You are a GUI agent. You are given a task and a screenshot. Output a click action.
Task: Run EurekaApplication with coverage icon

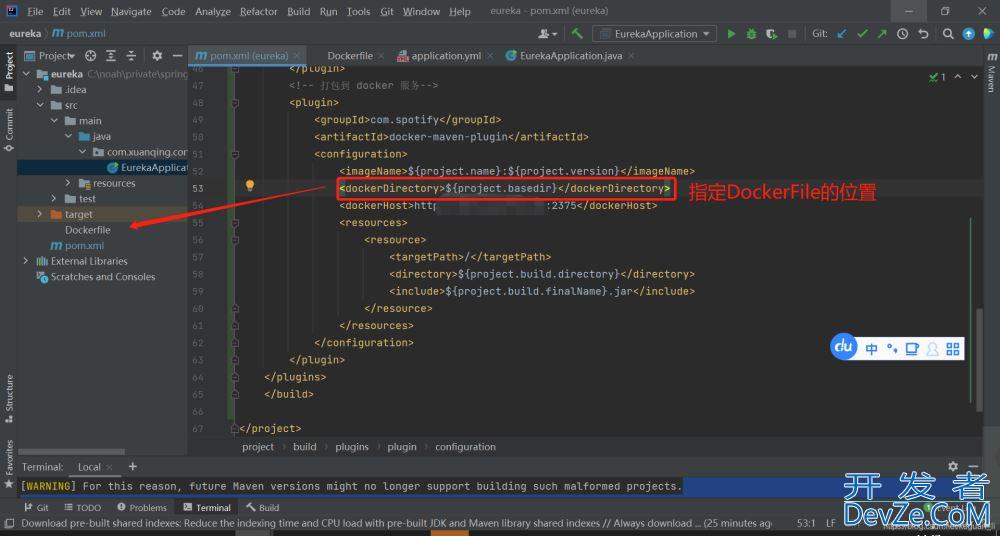click(x=772, y=34)
